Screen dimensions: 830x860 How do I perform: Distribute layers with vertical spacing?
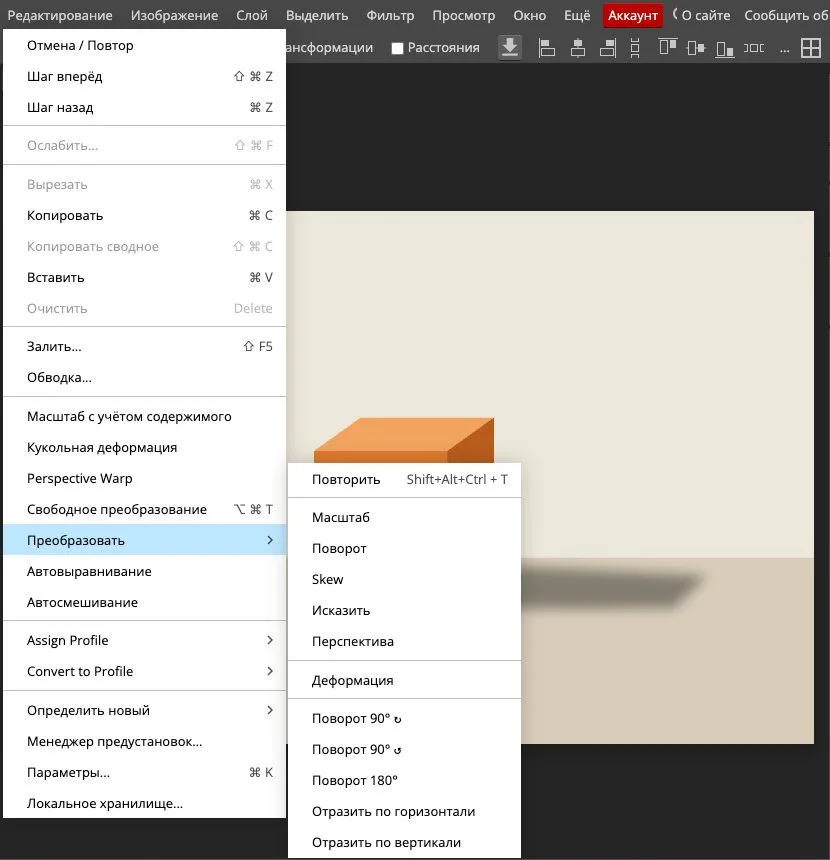coord(635,48)
